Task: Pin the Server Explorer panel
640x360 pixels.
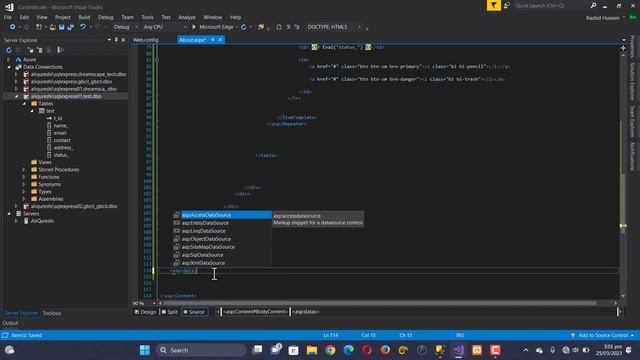Action: pyautogui.click(x=116, y=40)
